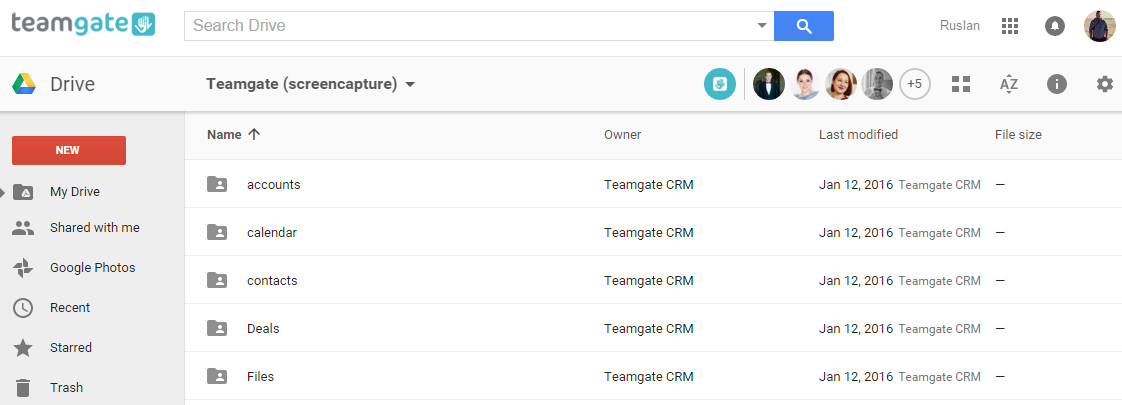Click avatar of man in tuxedo

(x=769, y=84)
